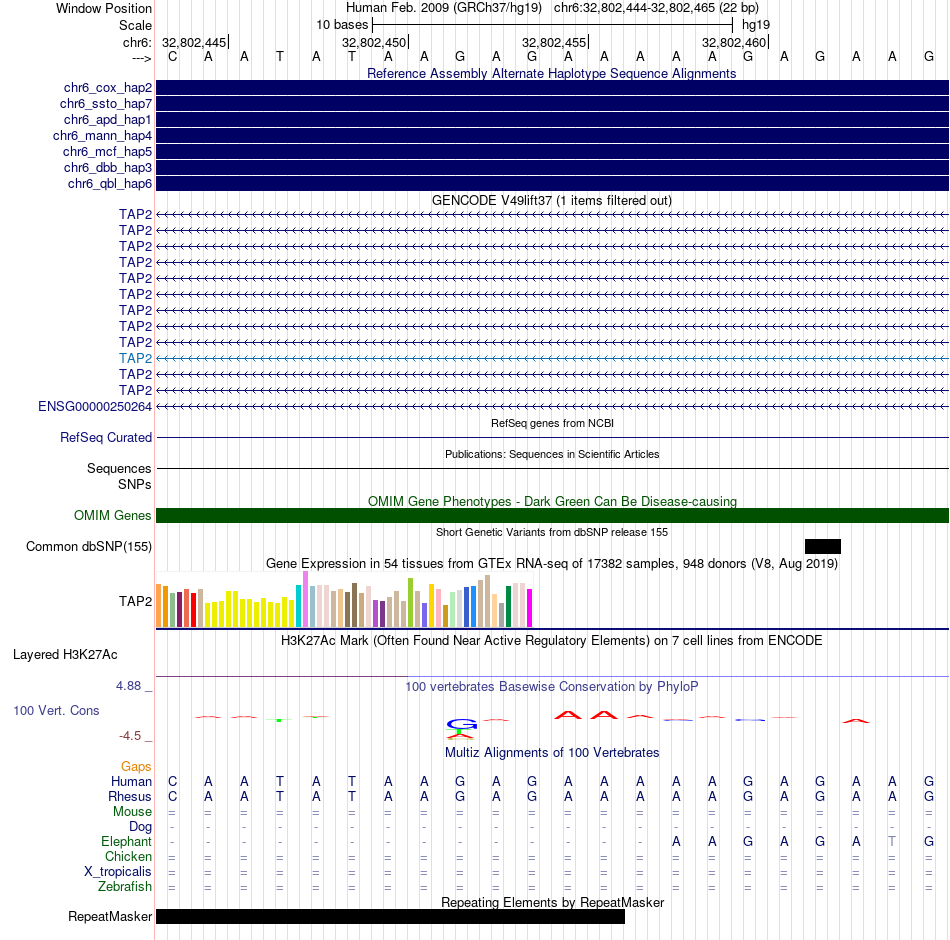The height and width of the screenshot is (940, 950).
Task: Click the chr6_qbl_hap6 dark blue alignment bar
Action: point(552,184)
